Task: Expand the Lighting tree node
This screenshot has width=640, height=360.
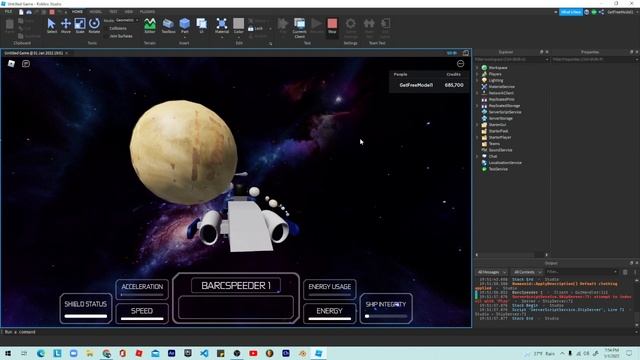Action: (477, 80)
